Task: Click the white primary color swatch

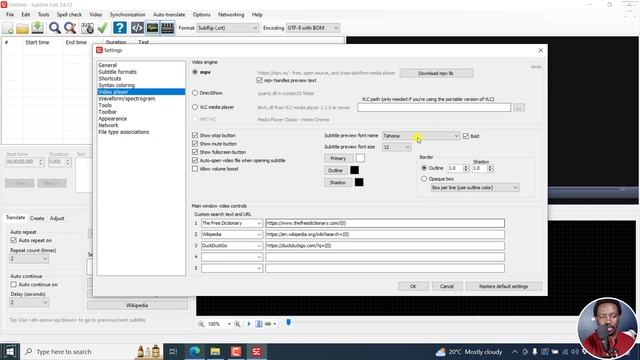Action: pyautogui.click(x=360, y=158)
